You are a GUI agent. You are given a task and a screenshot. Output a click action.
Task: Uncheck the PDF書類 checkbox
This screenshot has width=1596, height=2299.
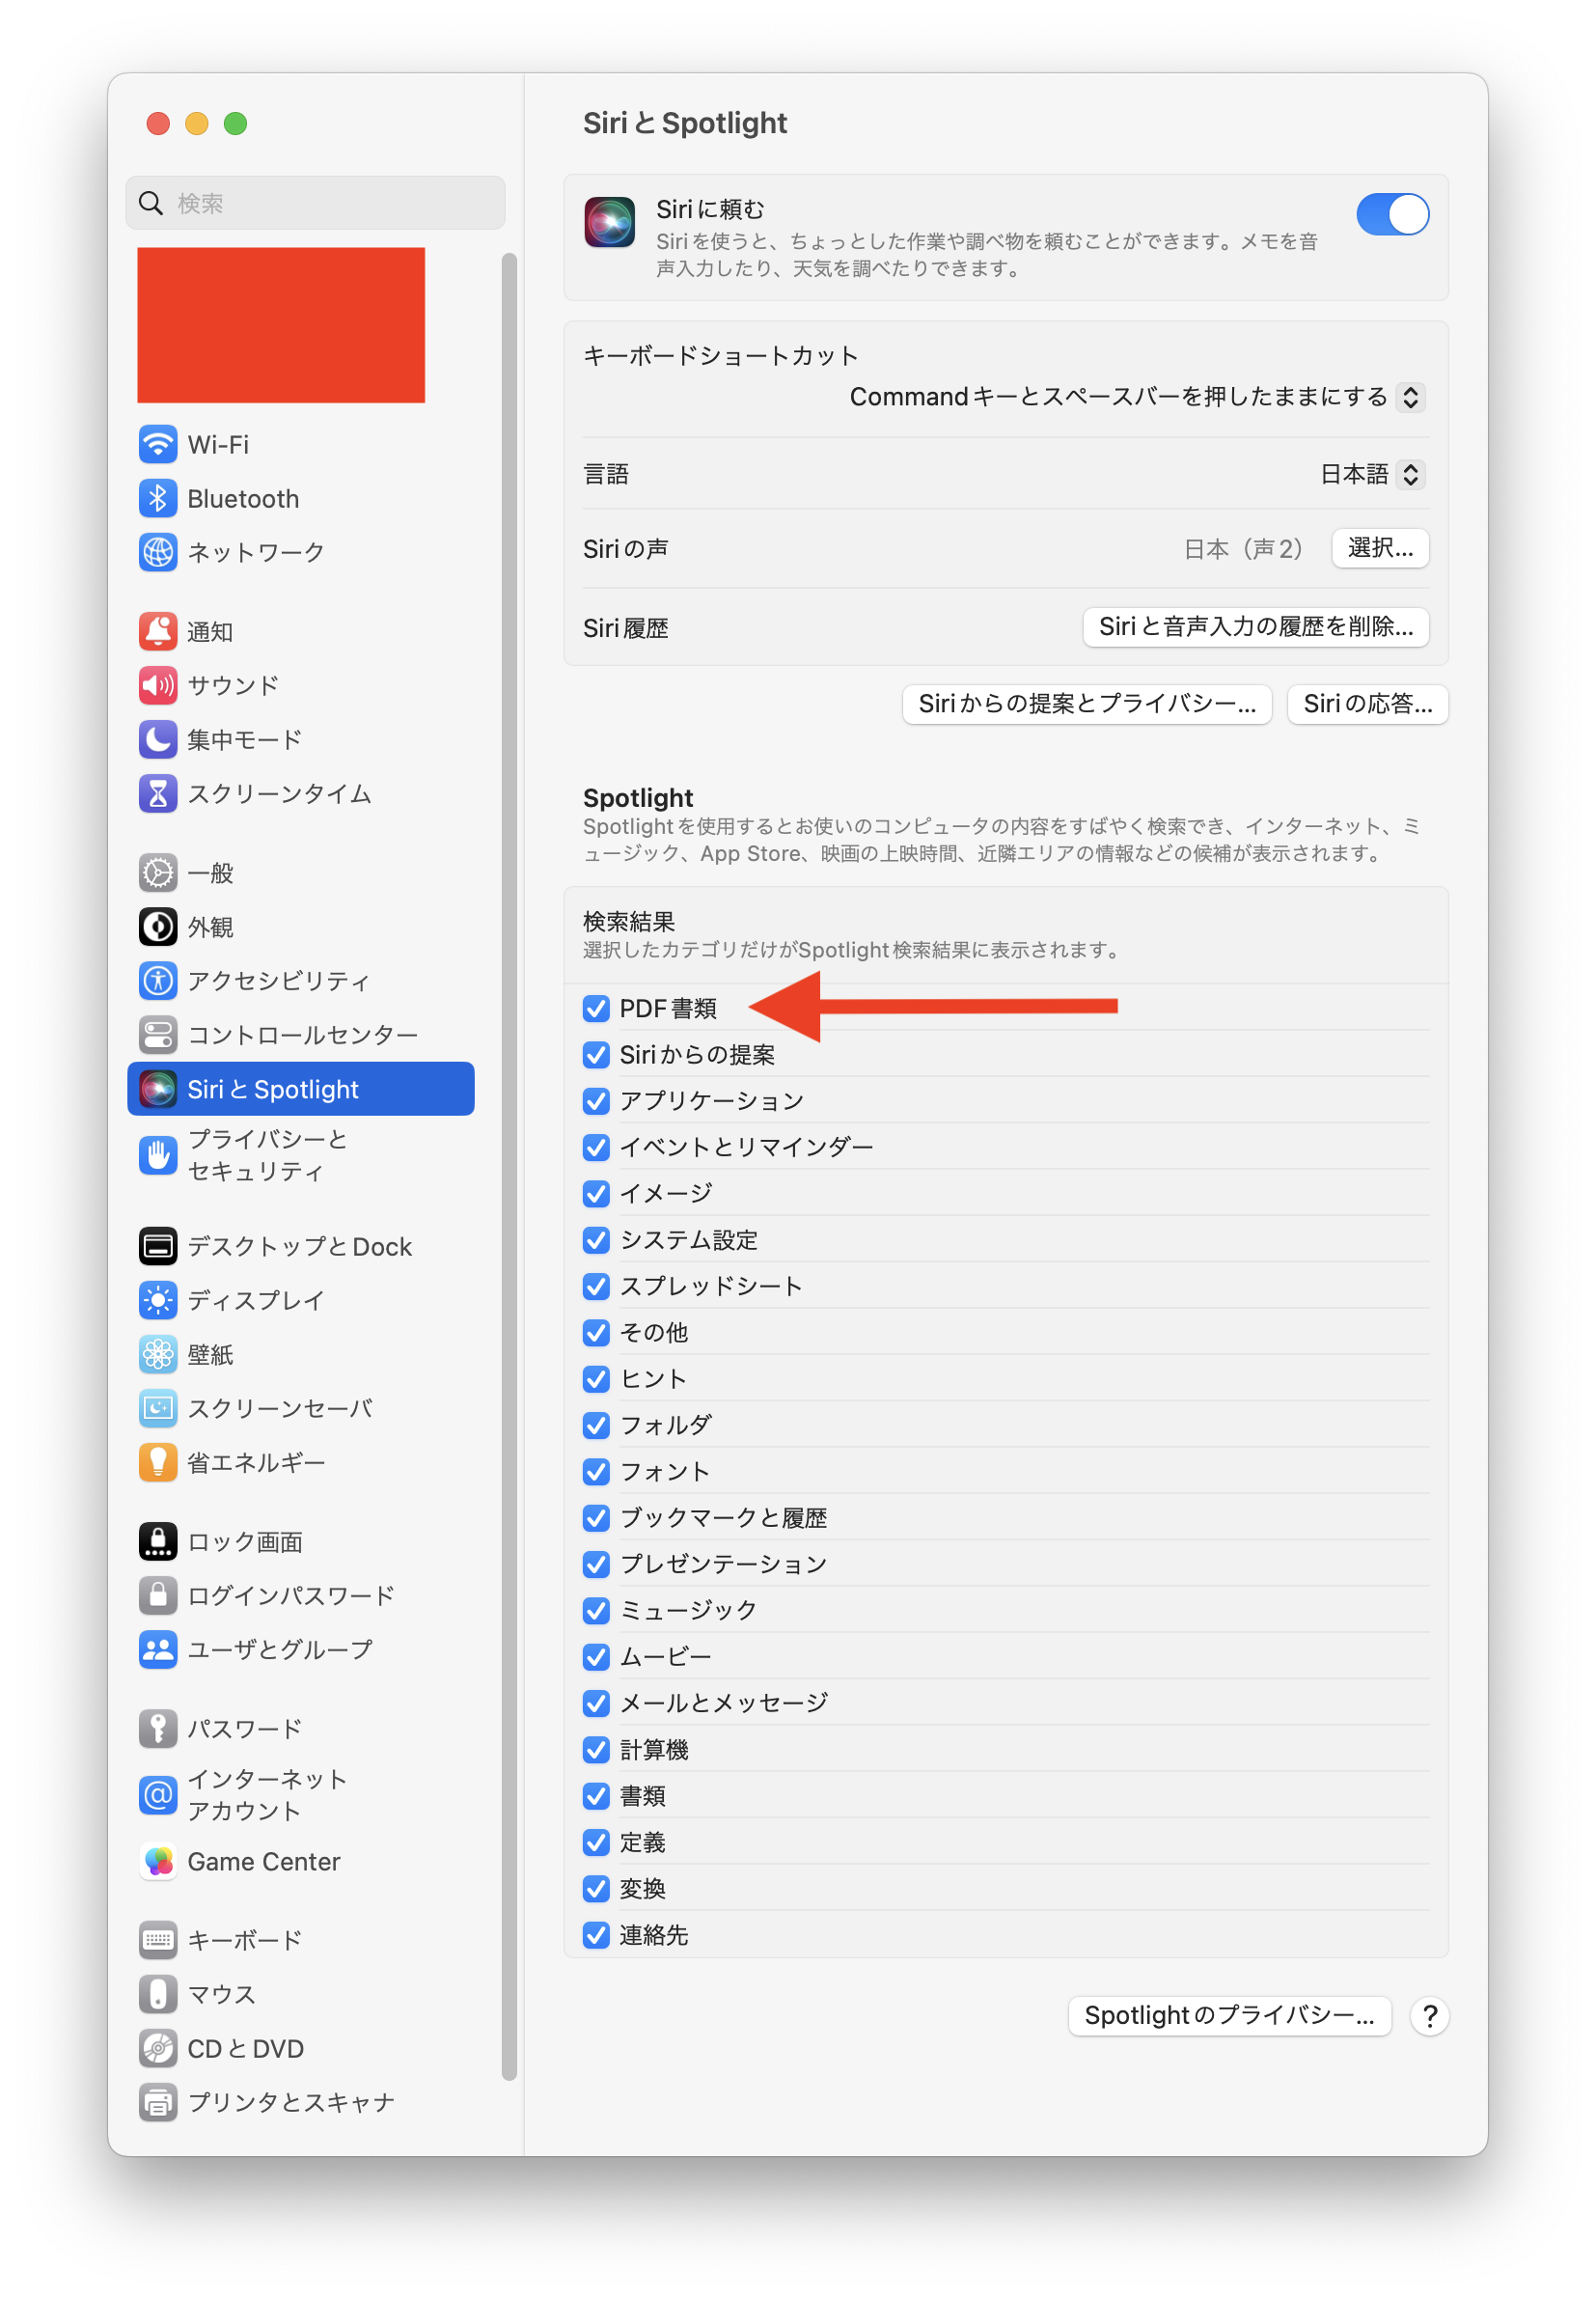tap(597, 1009)
